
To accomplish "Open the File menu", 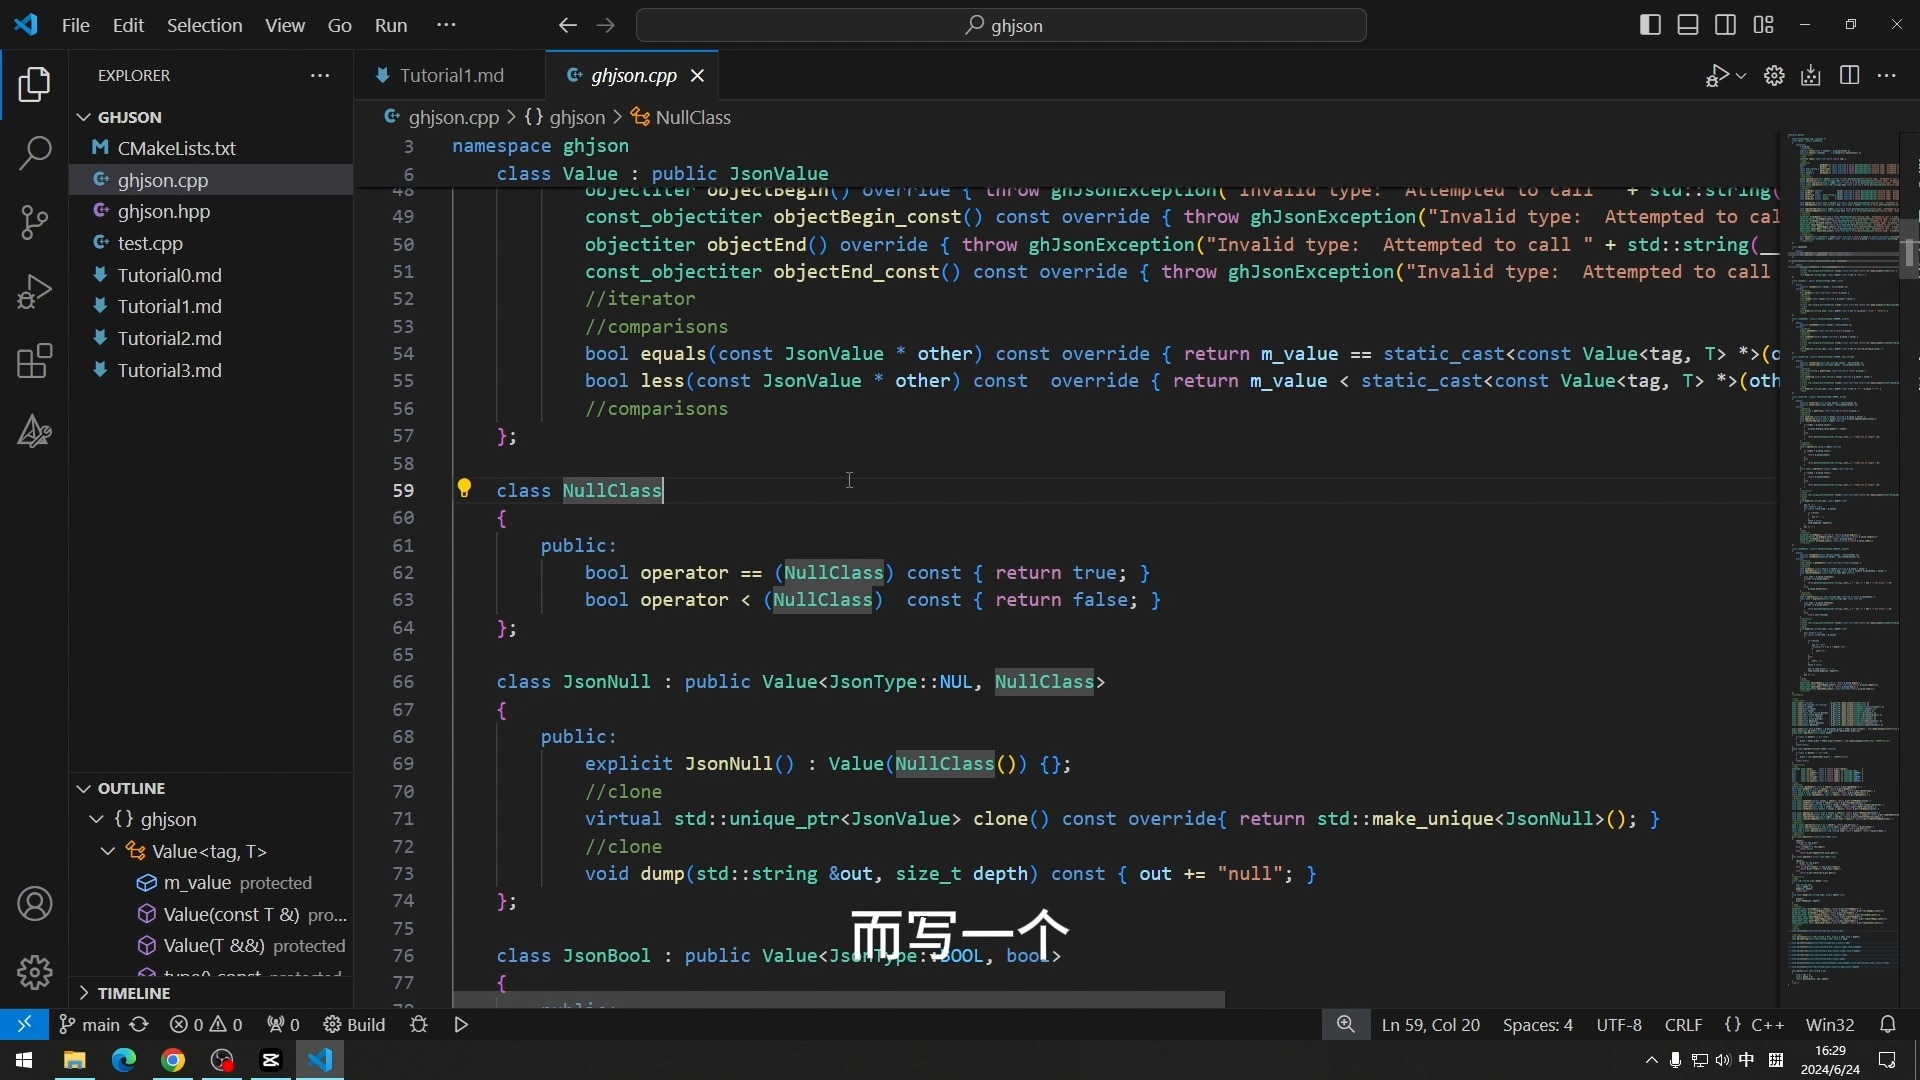I will [x=76, y=25].
